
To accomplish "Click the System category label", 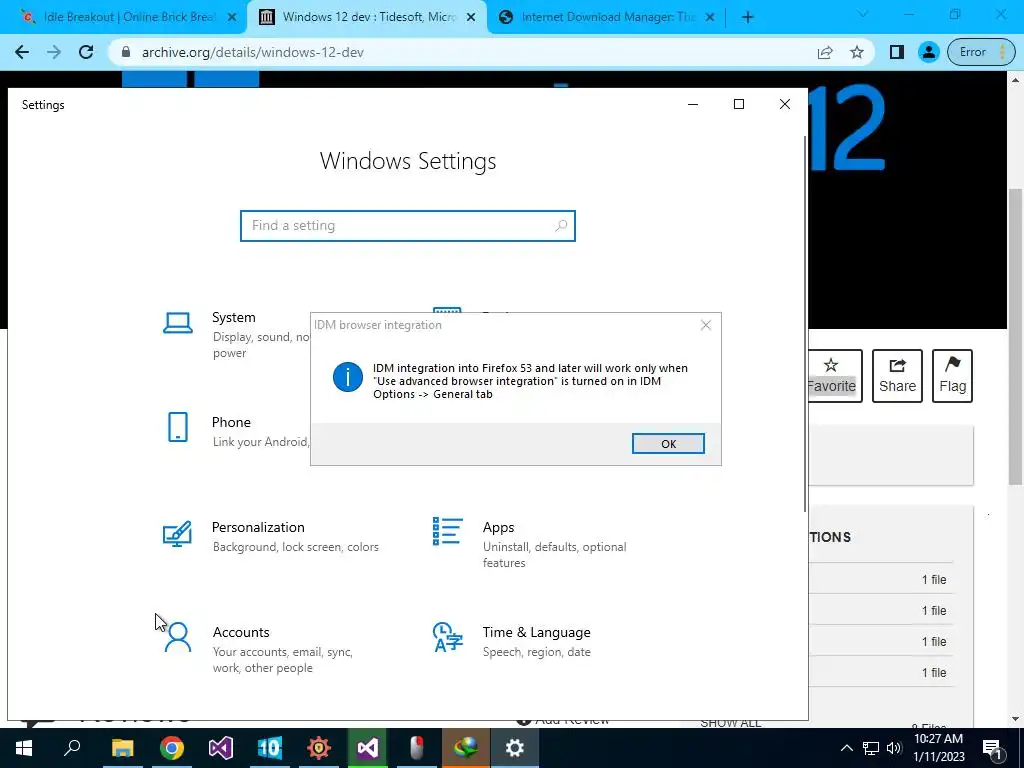I will [x=233, y=317].
